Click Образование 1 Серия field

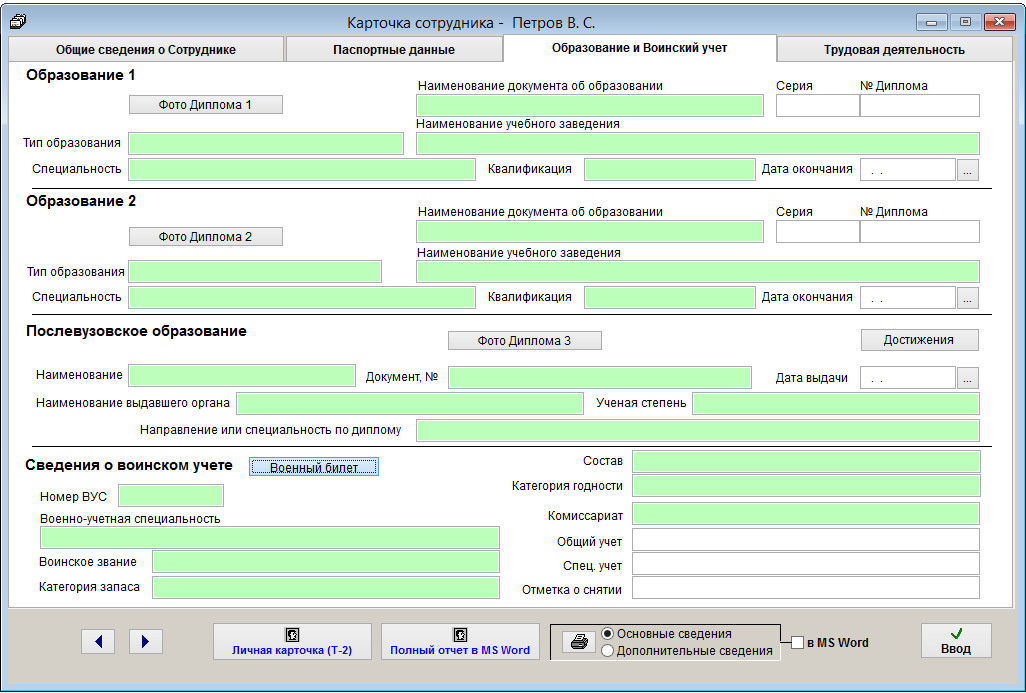coord(817,105)
